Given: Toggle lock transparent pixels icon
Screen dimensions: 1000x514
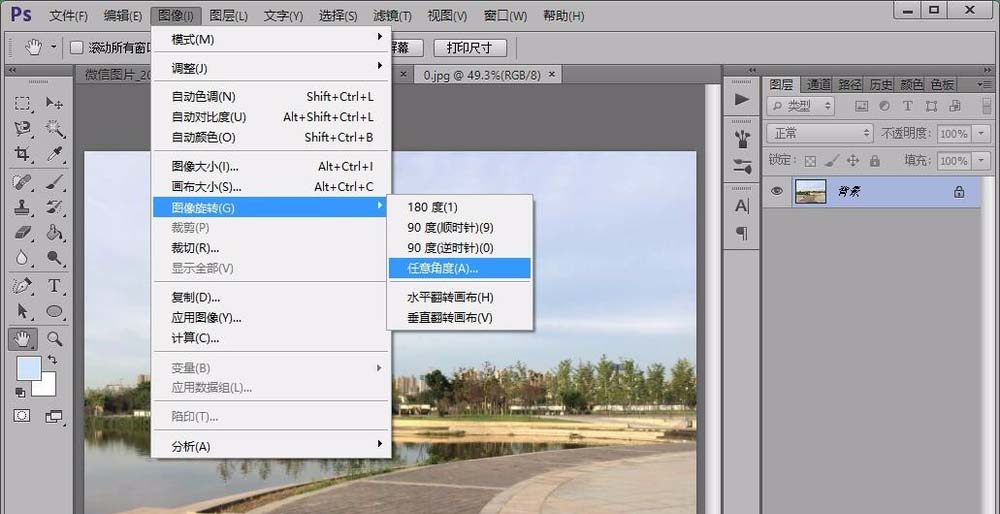Looking at the screenshot, I should [x=810, y=161].
